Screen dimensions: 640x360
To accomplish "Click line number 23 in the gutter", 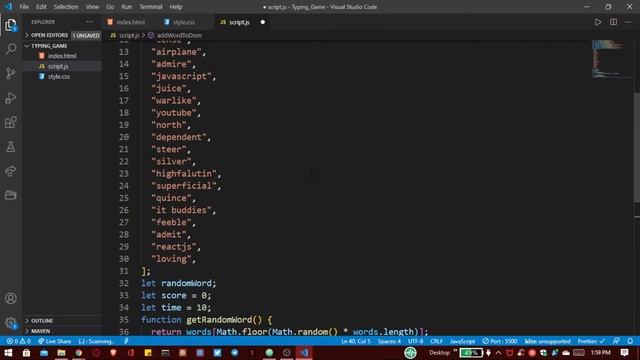I will [124, 174].
